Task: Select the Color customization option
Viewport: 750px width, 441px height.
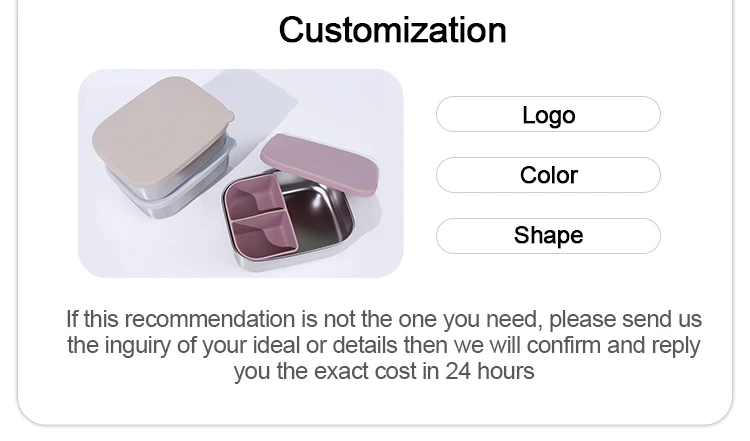Action: pos(548,175)
